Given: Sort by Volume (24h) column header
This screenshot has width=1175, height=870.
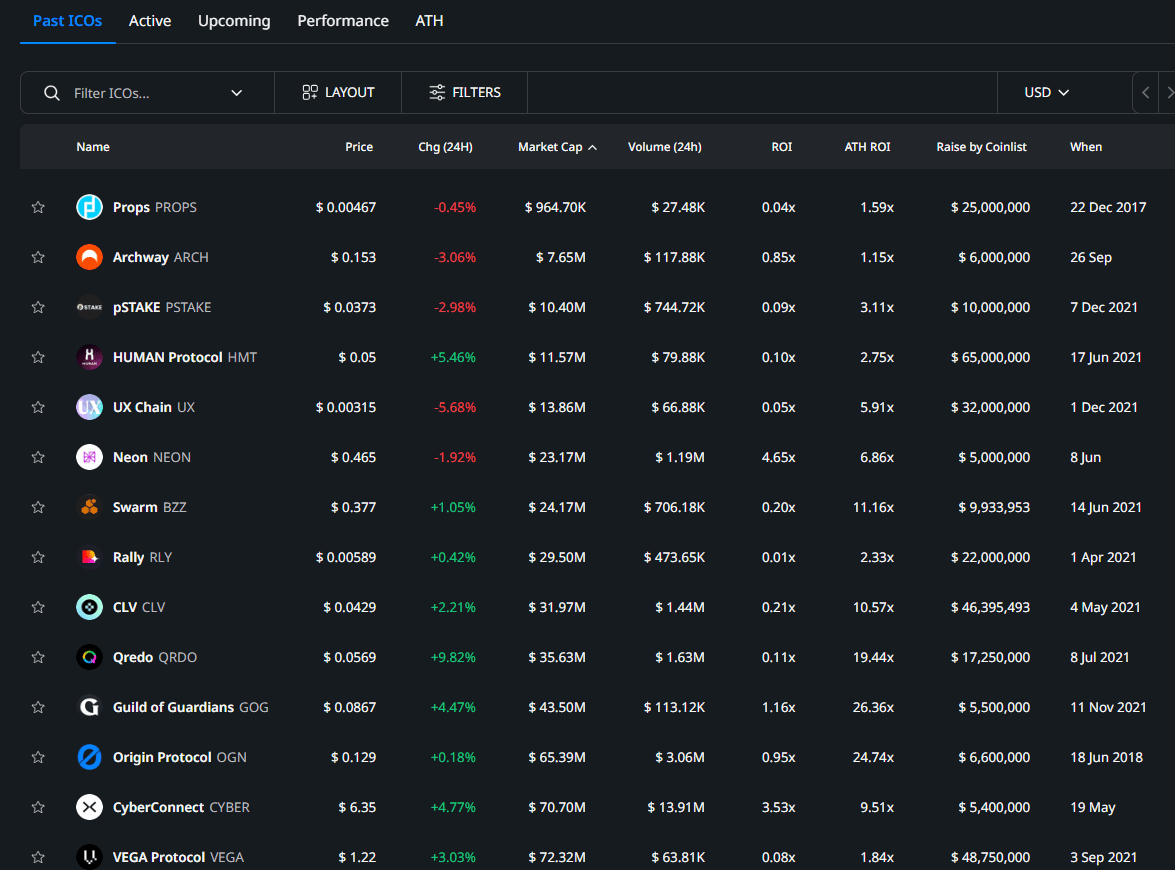Looking at the screenshot, I should pos(665,147).
